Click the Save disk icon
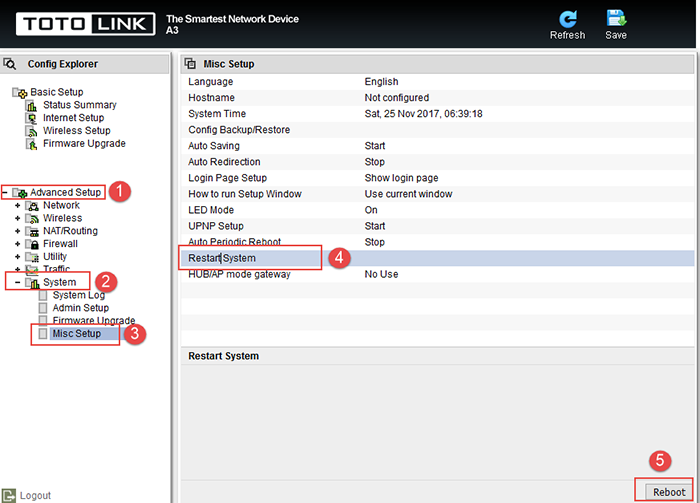This screenshot has height=503, width=700. click(x=616, y=18)
